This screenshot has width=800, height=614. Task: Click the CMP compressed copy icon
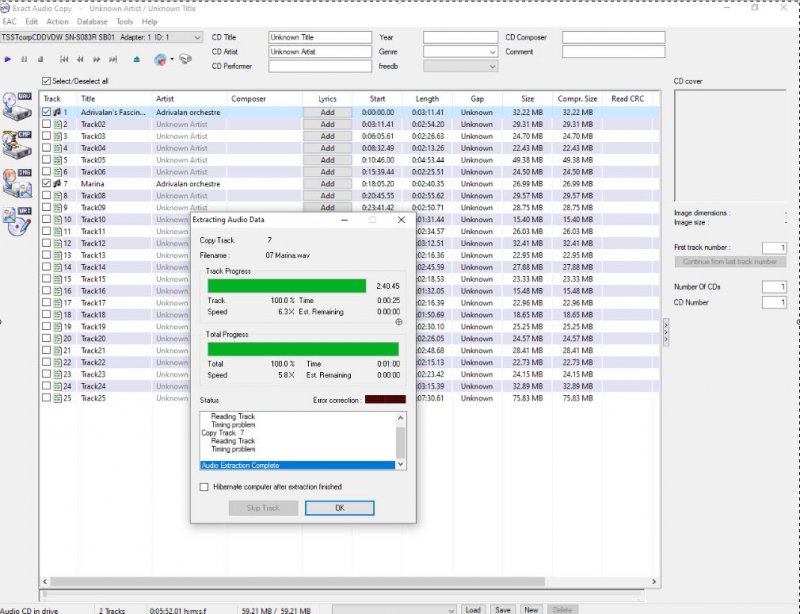[x=17, y=144]
